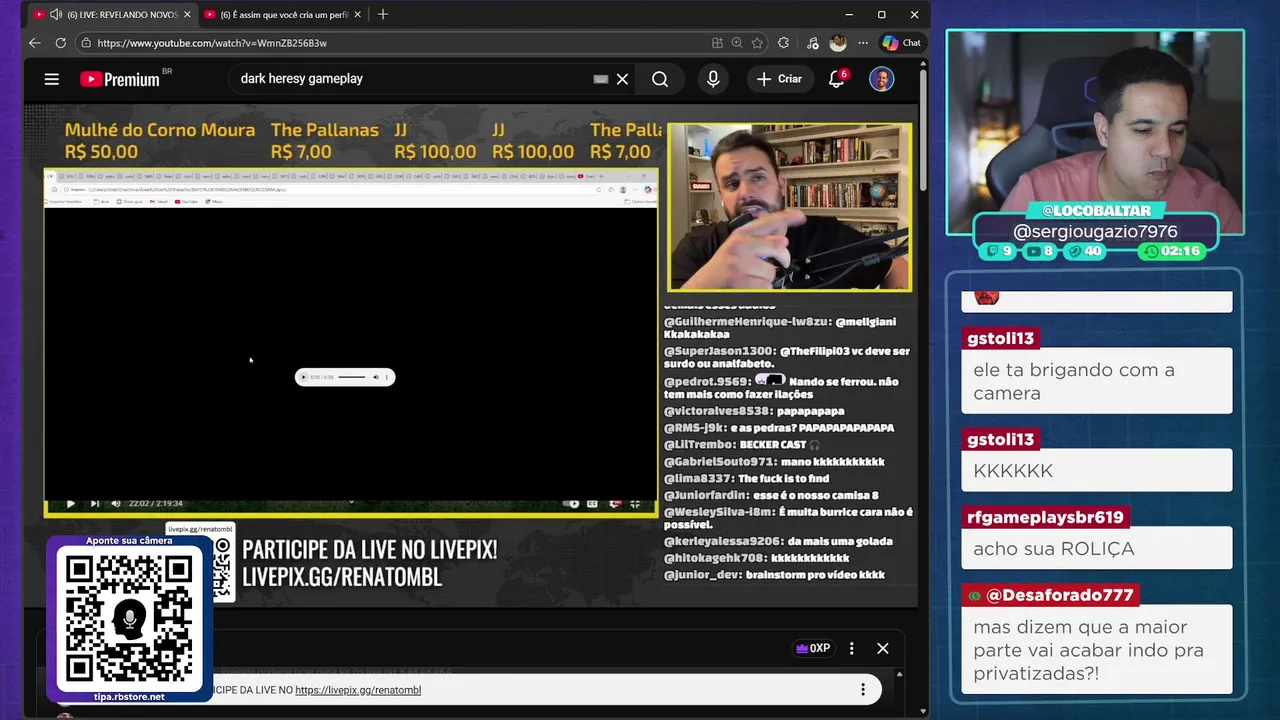Screen dimensions: 1280x720
Task: Click the 0XP crown badge
Action: click(x=813, y=648)
